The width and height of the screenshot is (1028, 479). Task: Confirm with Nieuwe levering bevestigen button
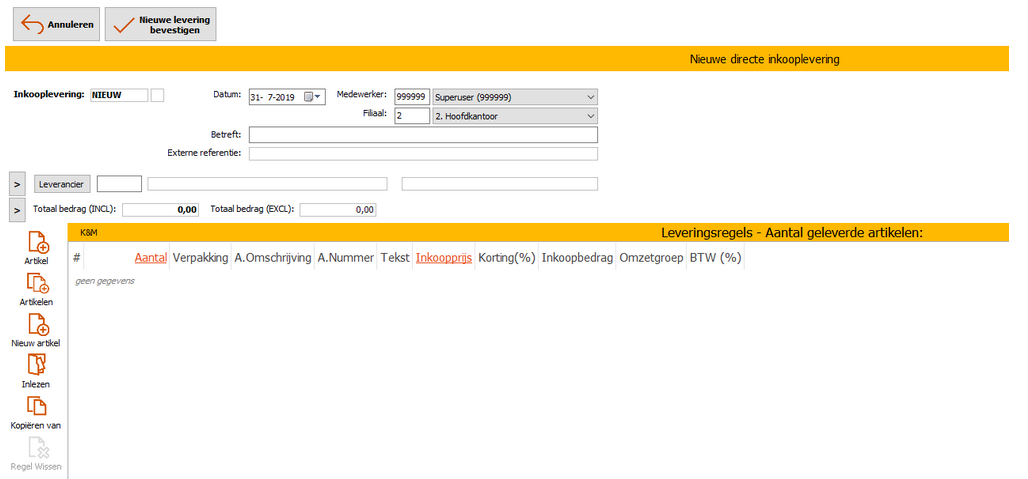click(x=160, y=25)
